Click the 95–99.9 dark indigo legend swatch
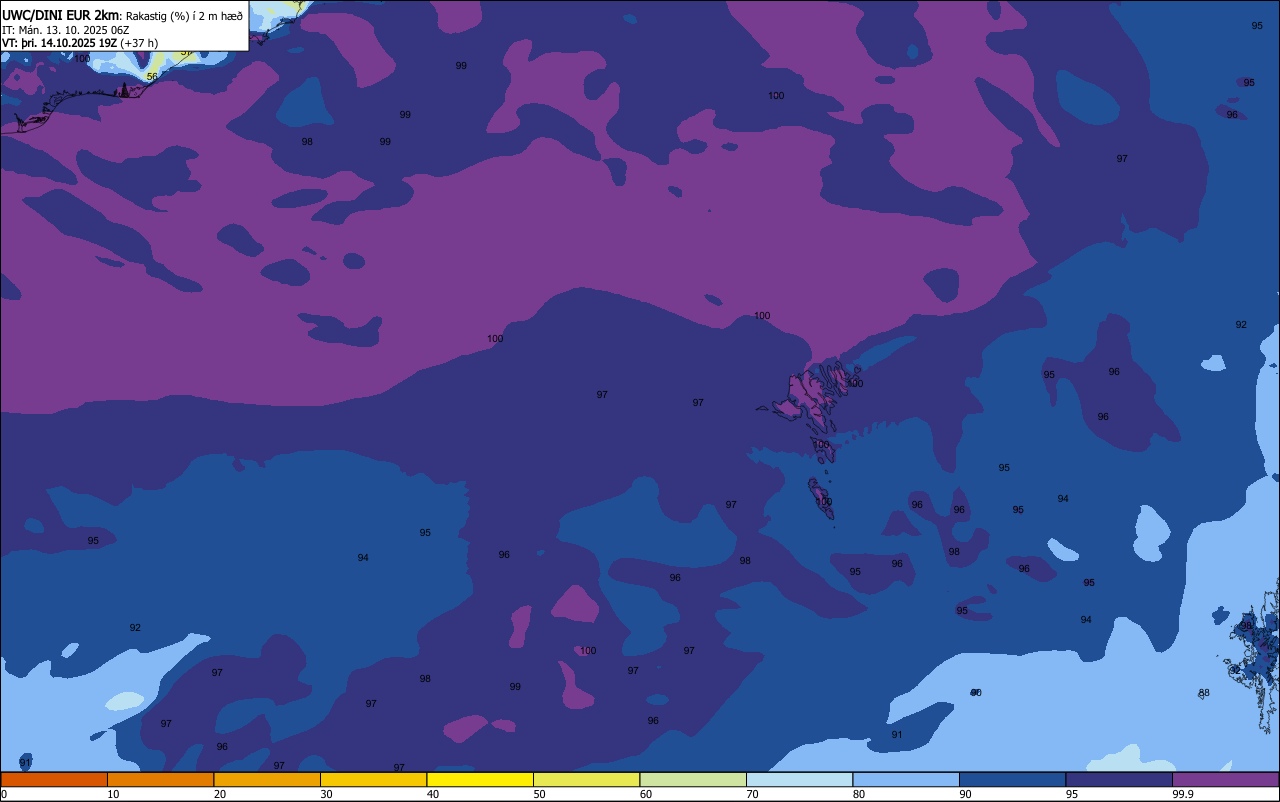 pyautogui.click(x=1119, y=779)
